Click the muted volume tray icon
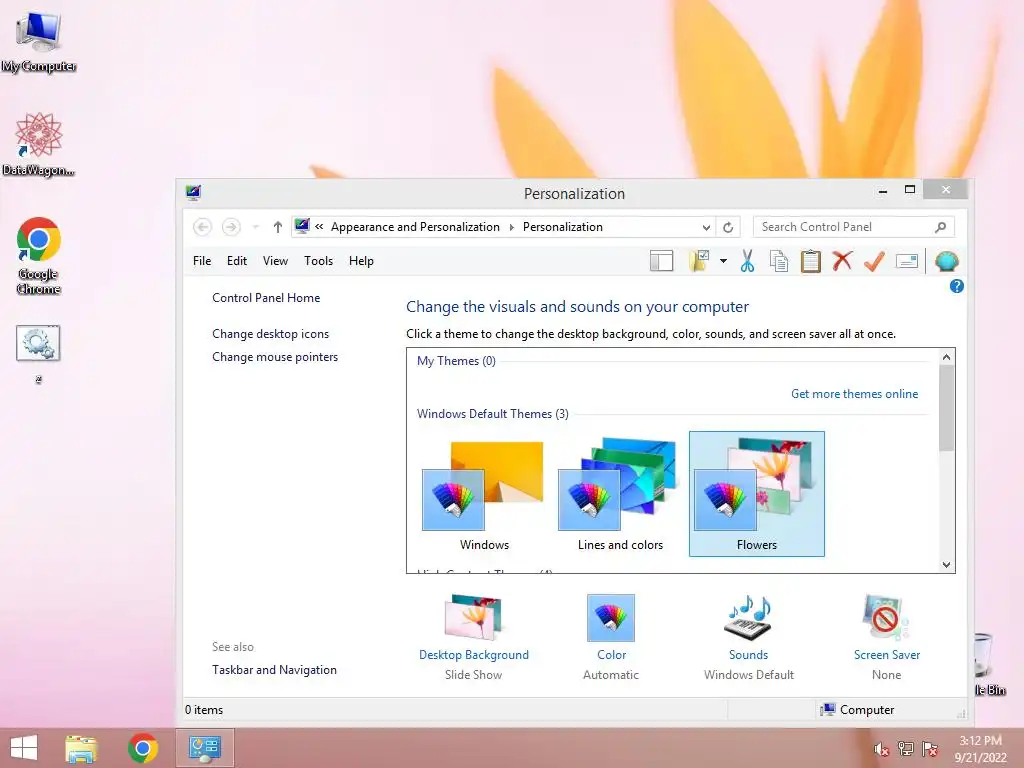 click(x=882, y=749)
